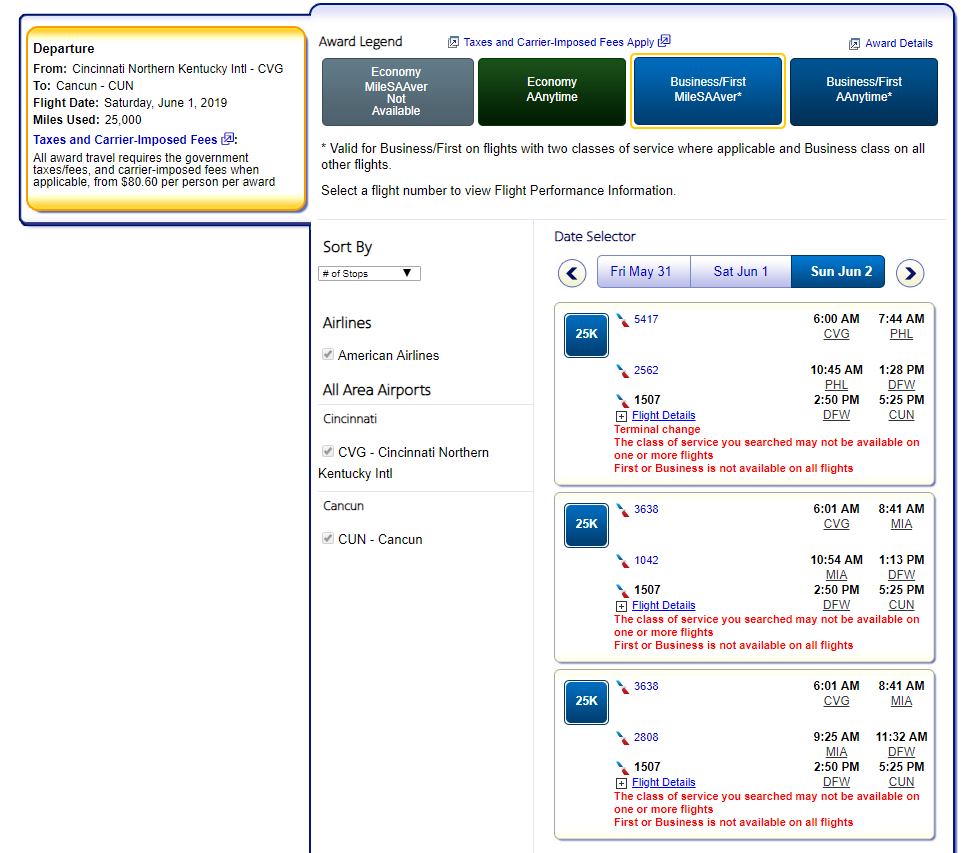Expand Flight Details for the first itinerary
967x853 pixels.
tap(663, 415)
